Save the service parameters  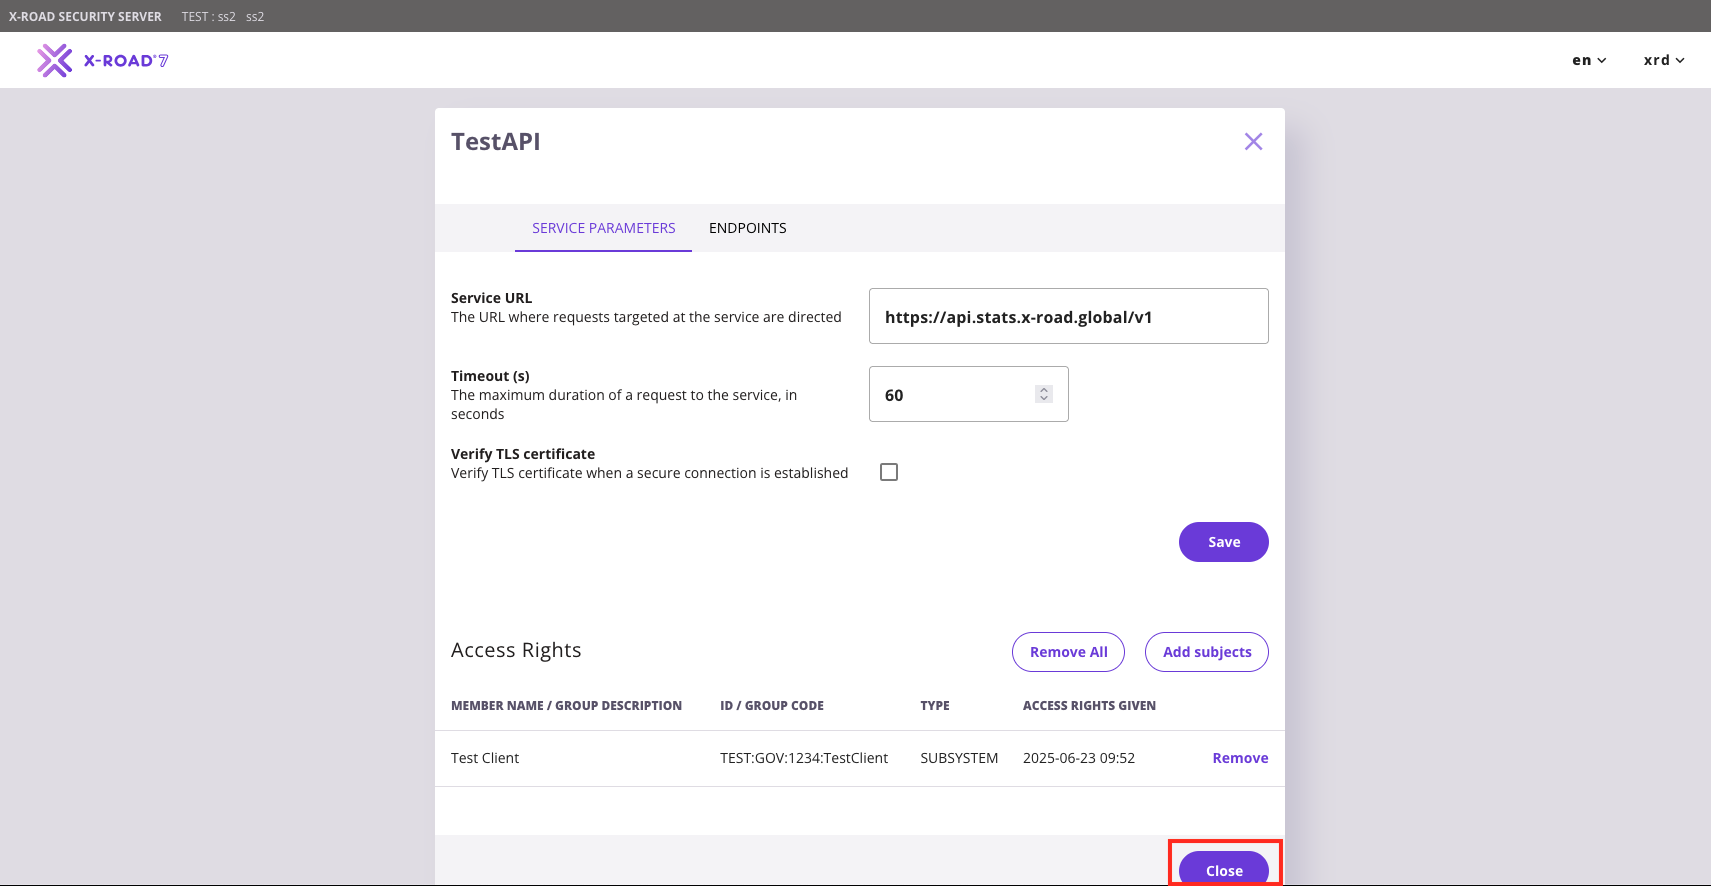click(1224, 542)
